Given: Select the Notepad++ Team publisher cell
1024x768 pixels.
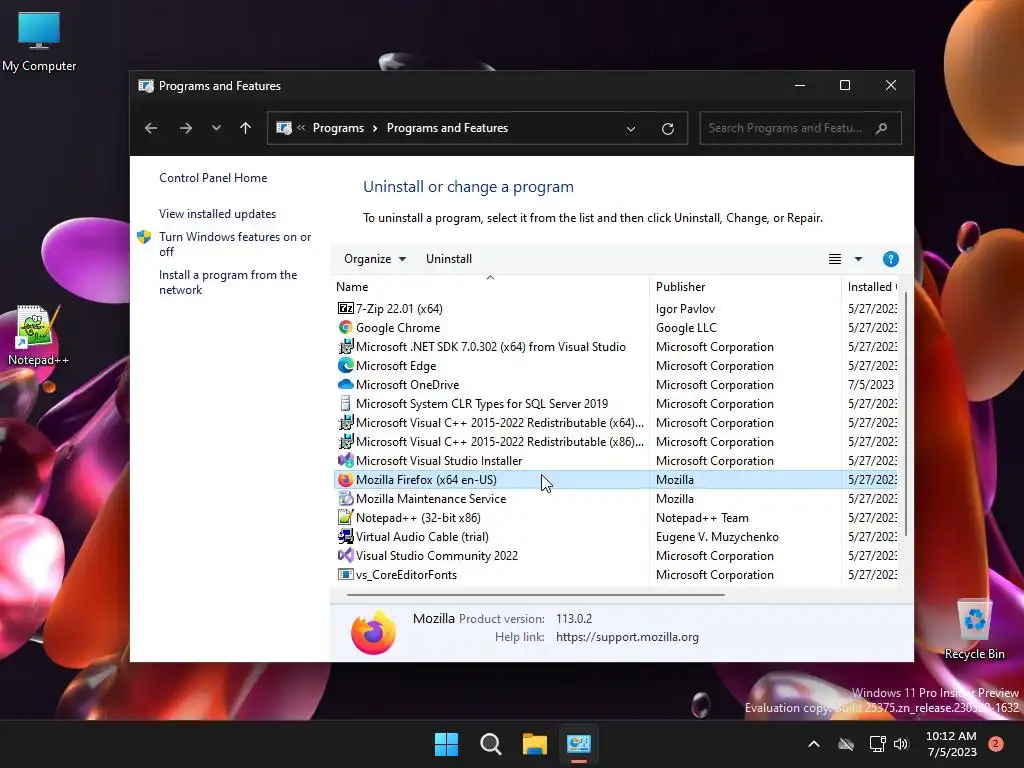Looking at the screenshot, I should coord(702,518).
